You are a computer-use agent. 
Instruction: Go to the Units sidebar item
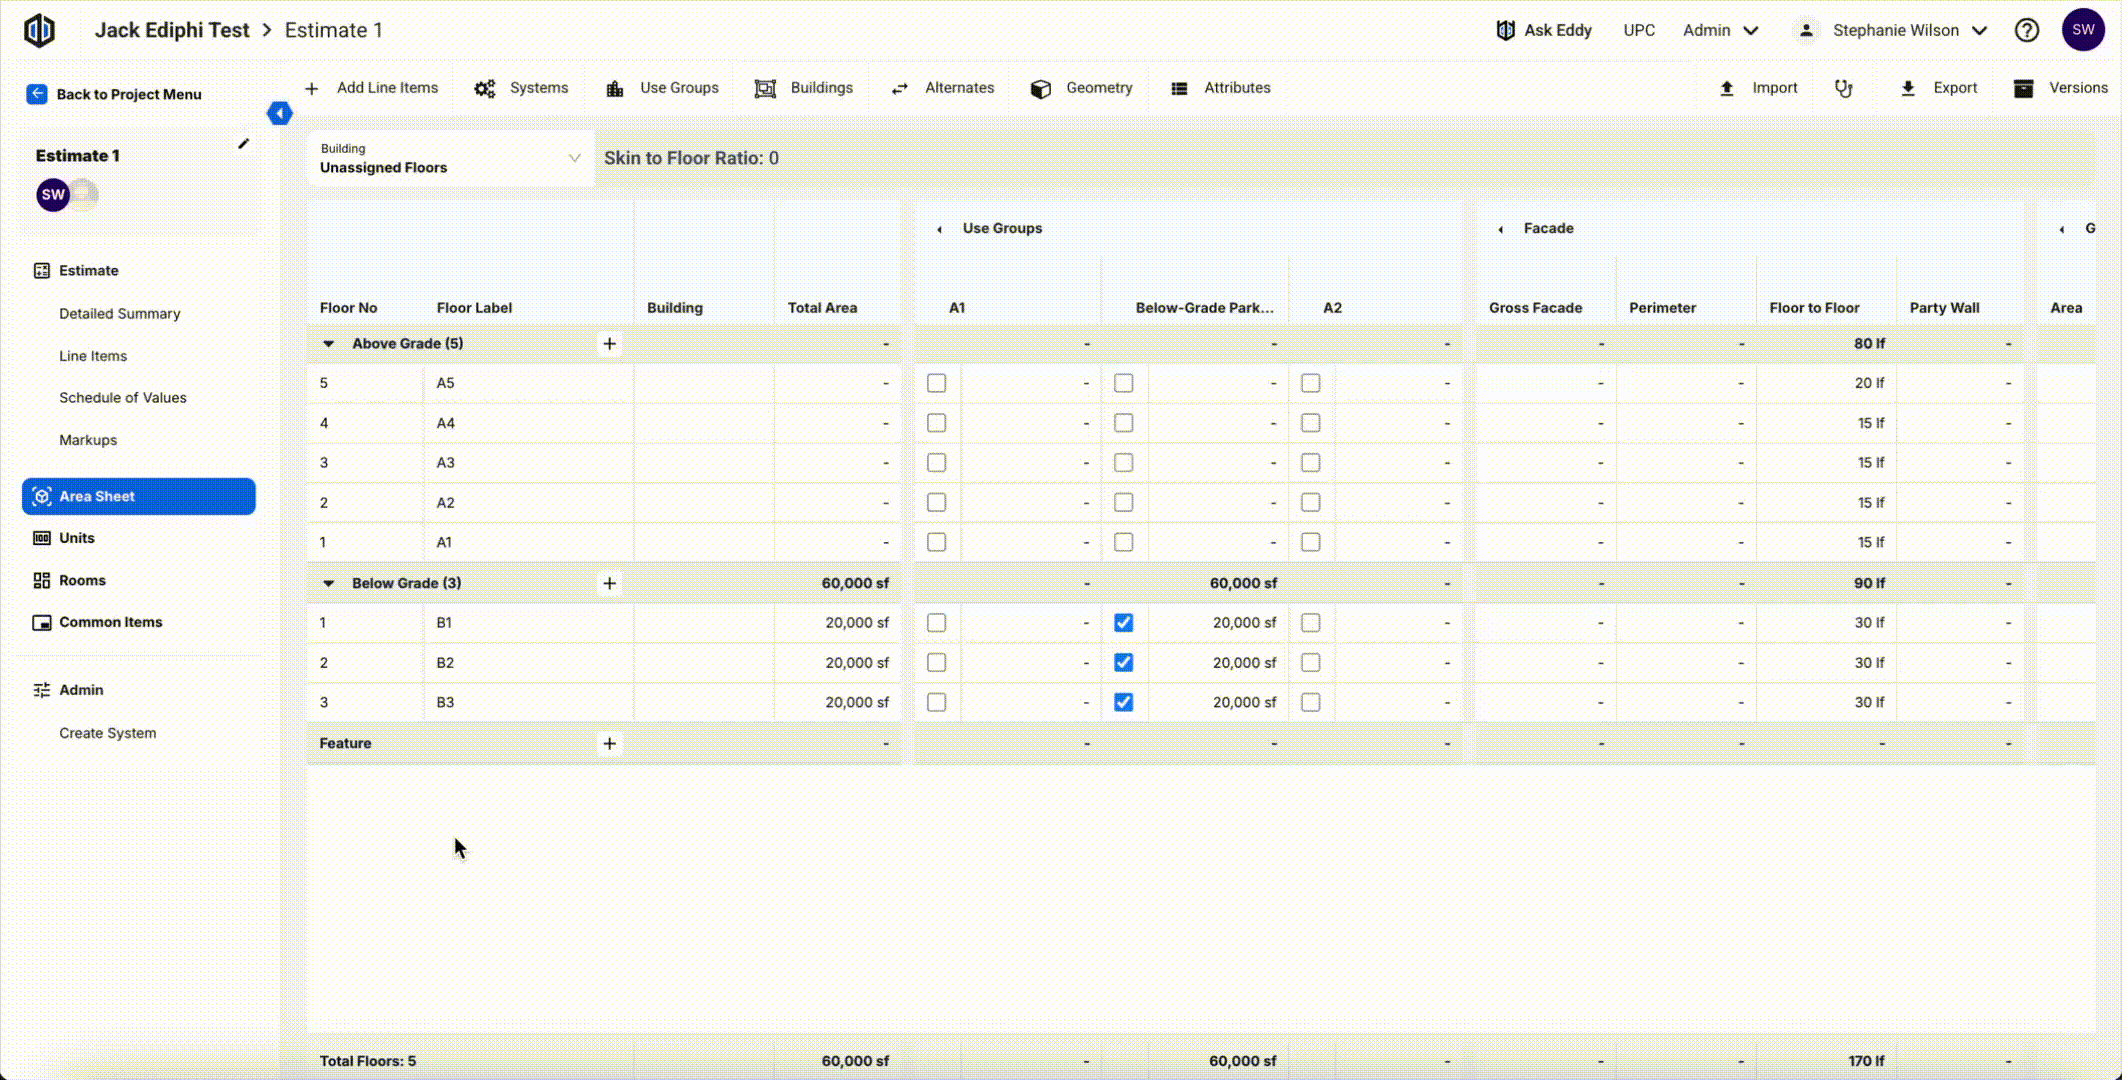76,538
